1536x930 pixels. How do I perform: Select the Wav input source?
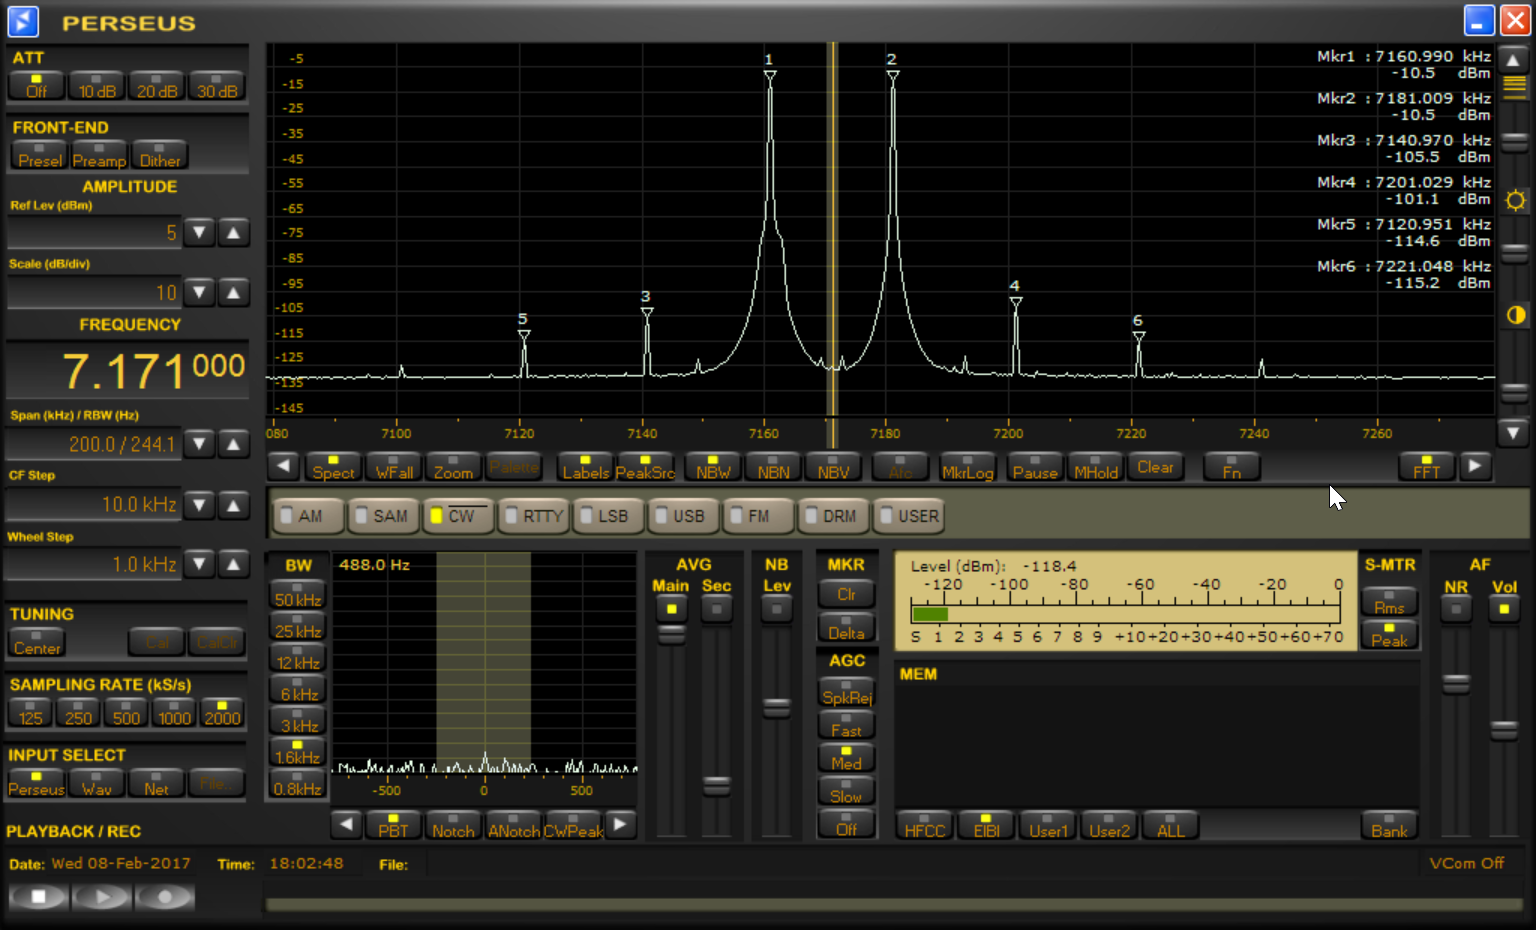[x=97, y=783]
